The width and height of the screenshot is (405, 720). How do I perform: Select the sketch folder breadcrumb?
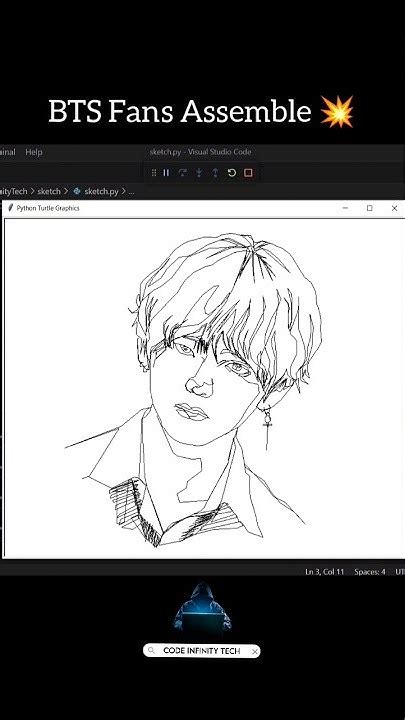click(49, 191)
